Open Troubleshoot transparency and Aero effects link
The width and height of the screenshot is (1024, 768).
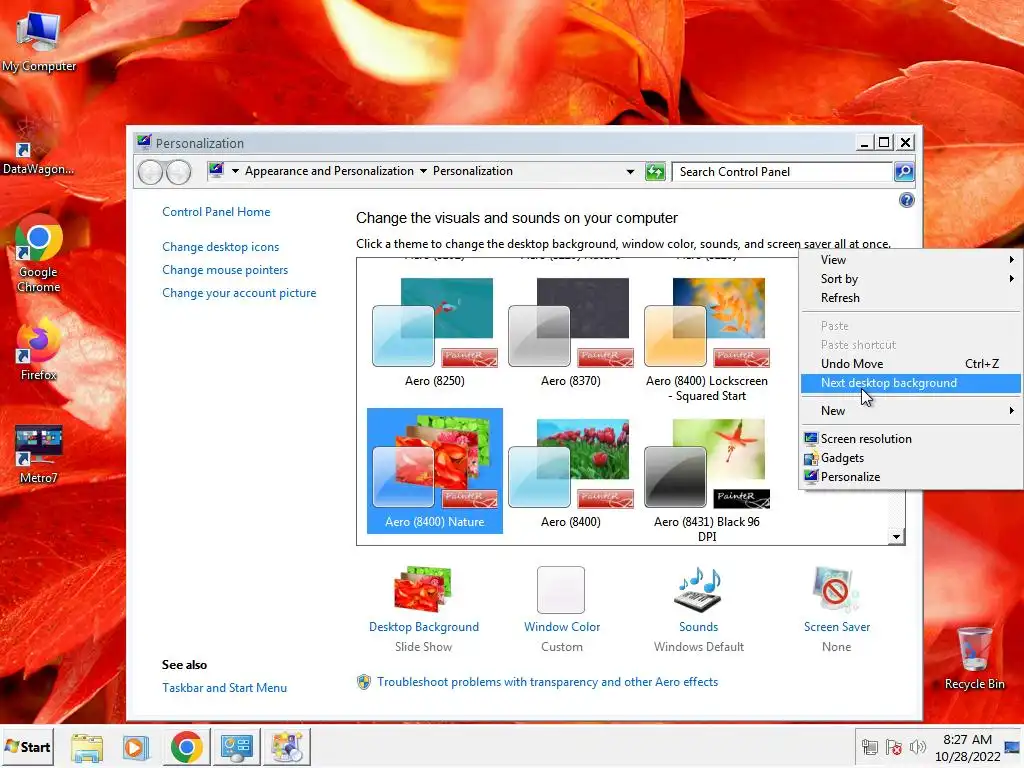[x=547, y=682]
